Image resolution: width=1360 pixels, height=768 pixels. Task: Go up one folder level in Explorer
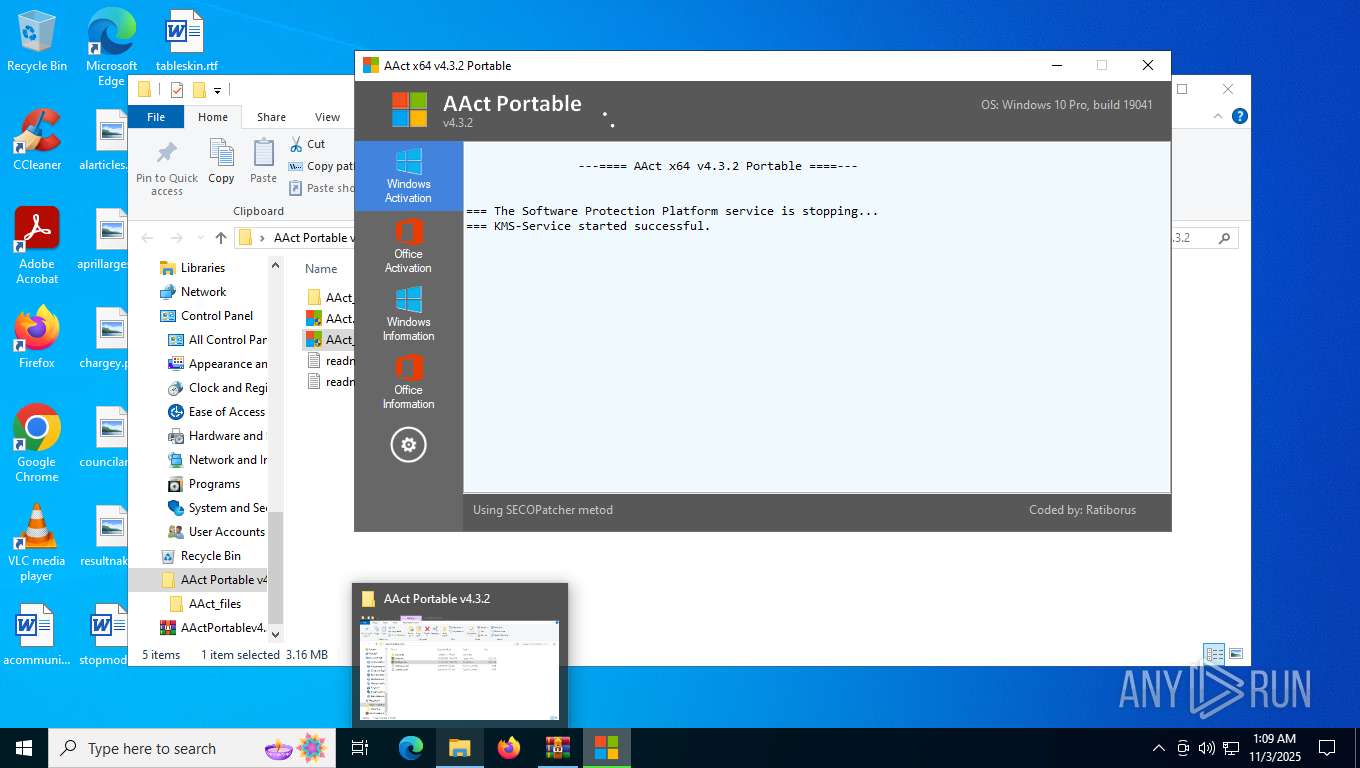point(221,238)
